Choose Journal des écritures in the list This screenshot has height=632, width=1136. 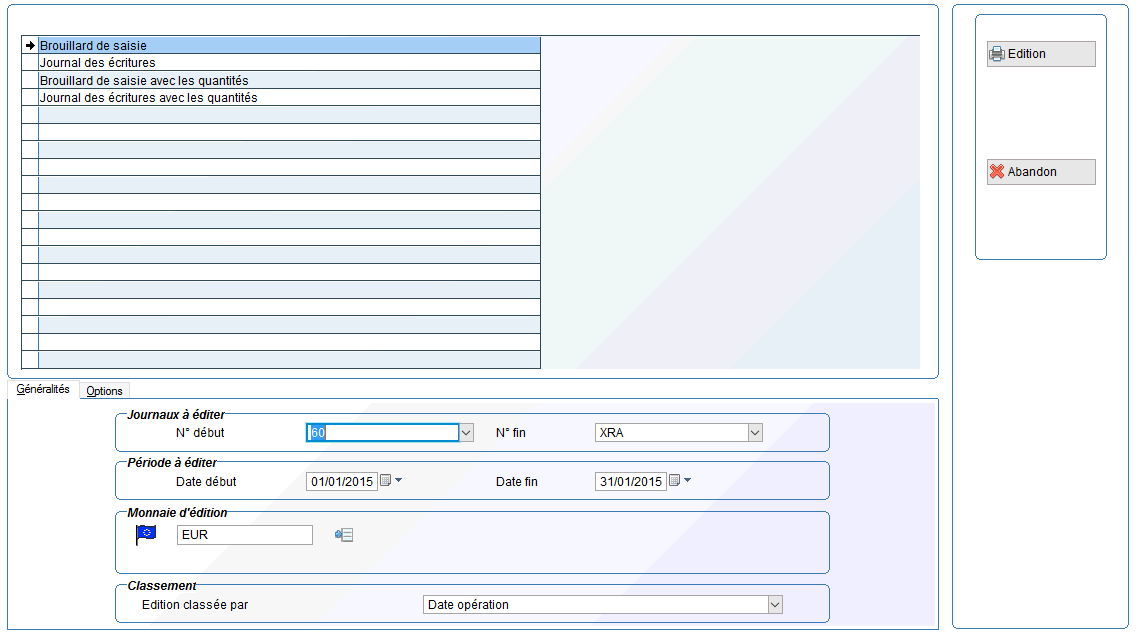[x=288, y=63]
